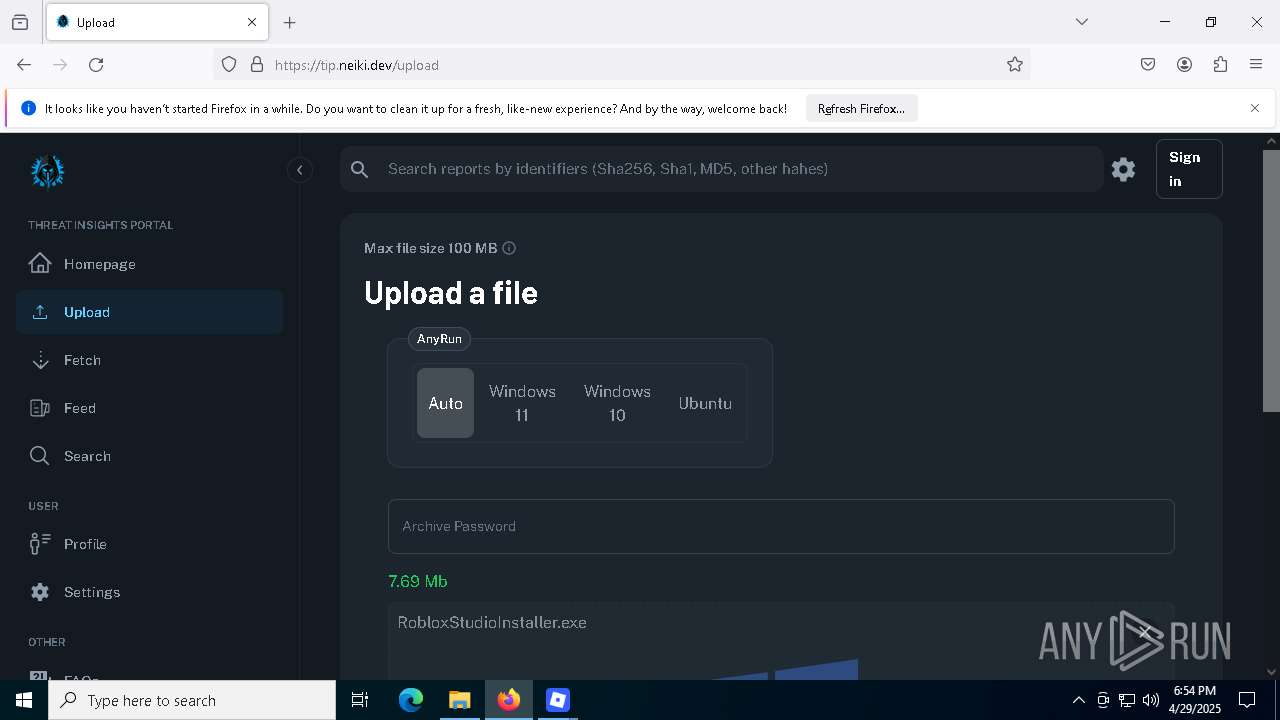Image resolution: width=1280 pixels, height=720 pixels.
Task: Select the Auto environment option
Action: click(445, 403)
